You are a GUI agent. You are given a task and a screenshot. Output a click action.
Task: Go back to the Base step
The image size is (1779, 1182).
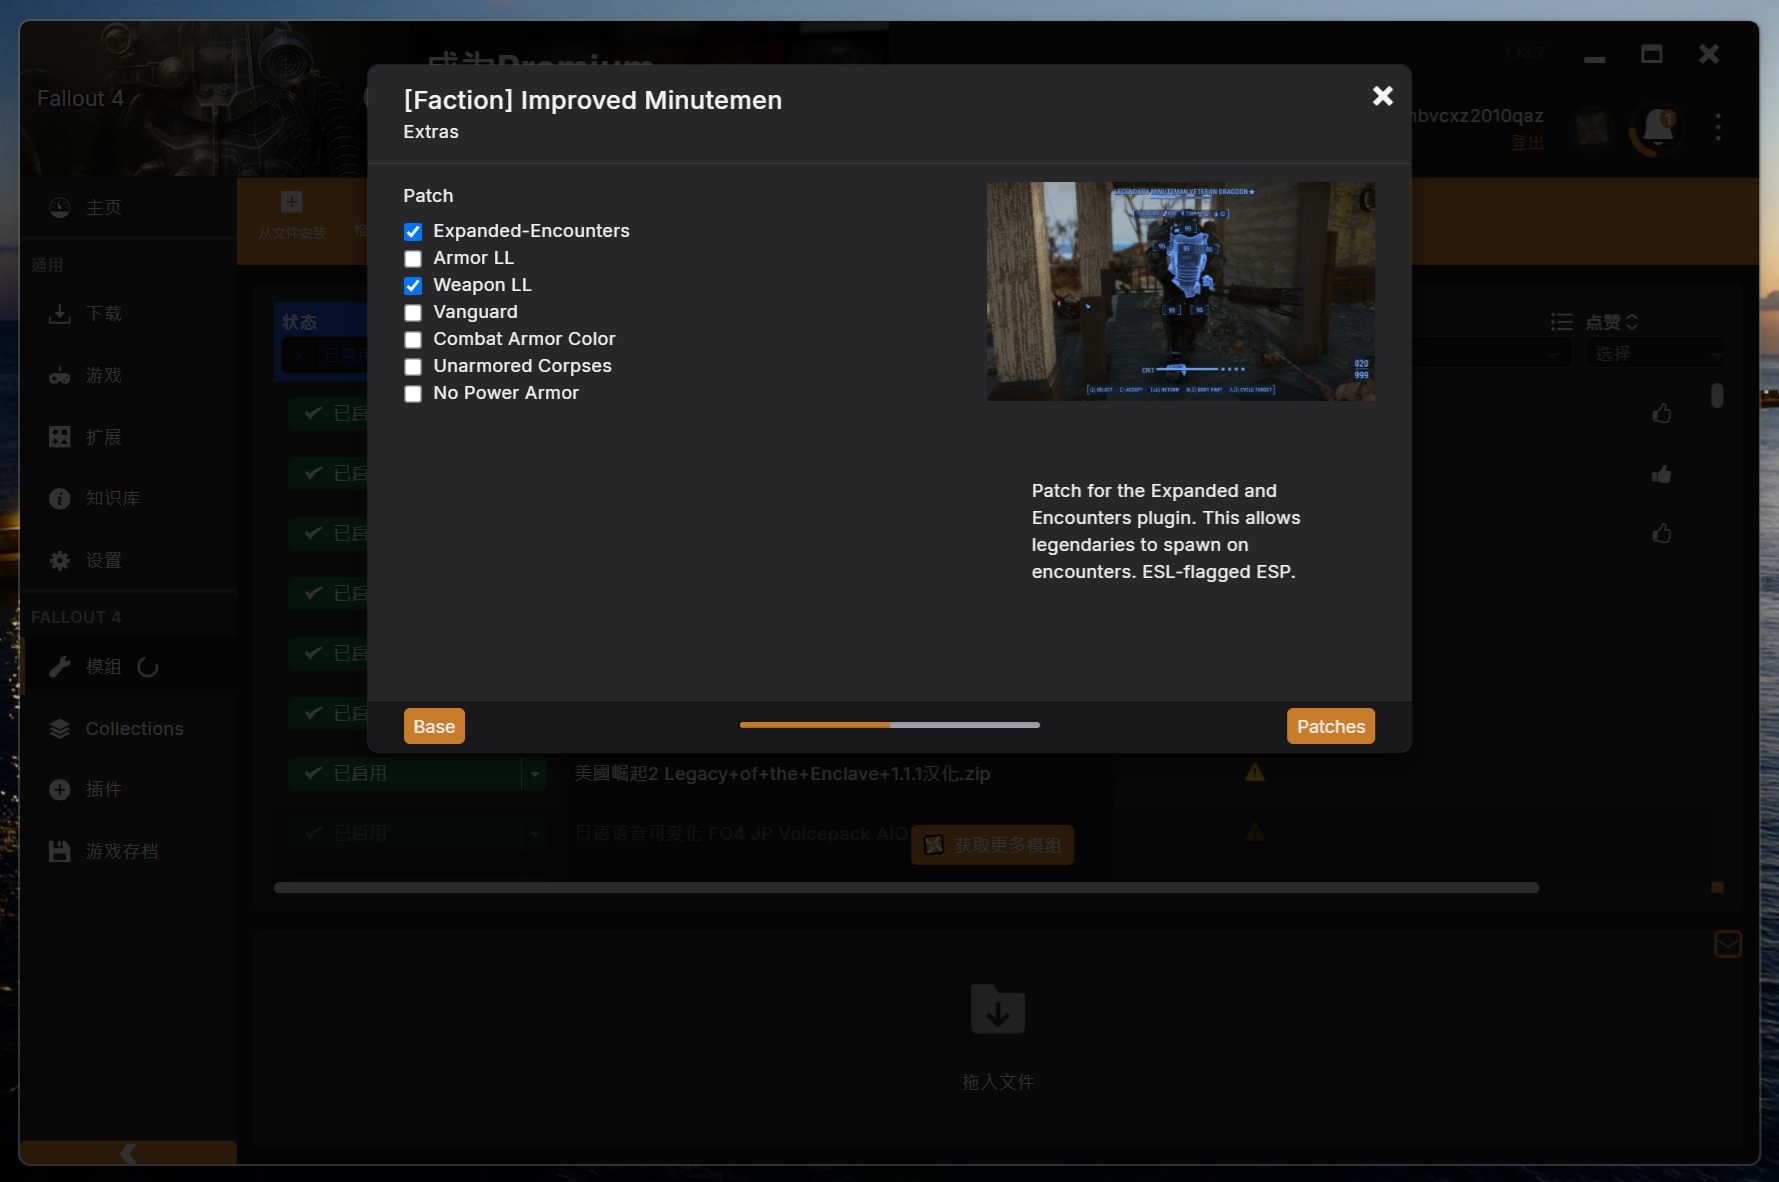pos(434,726)
